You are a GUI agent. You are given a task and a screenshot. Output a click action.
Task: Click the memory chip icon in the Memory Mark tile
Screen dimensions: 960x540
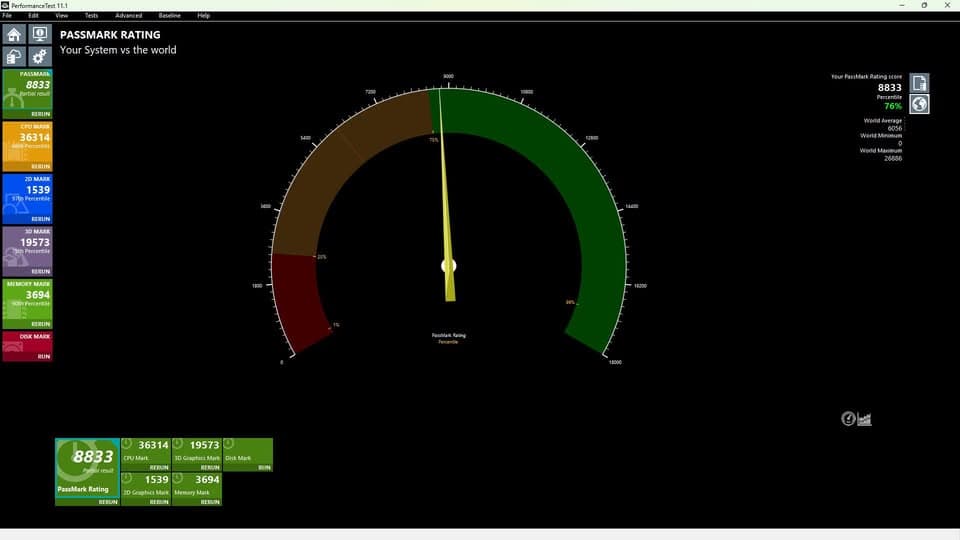[x=15, y=310]
